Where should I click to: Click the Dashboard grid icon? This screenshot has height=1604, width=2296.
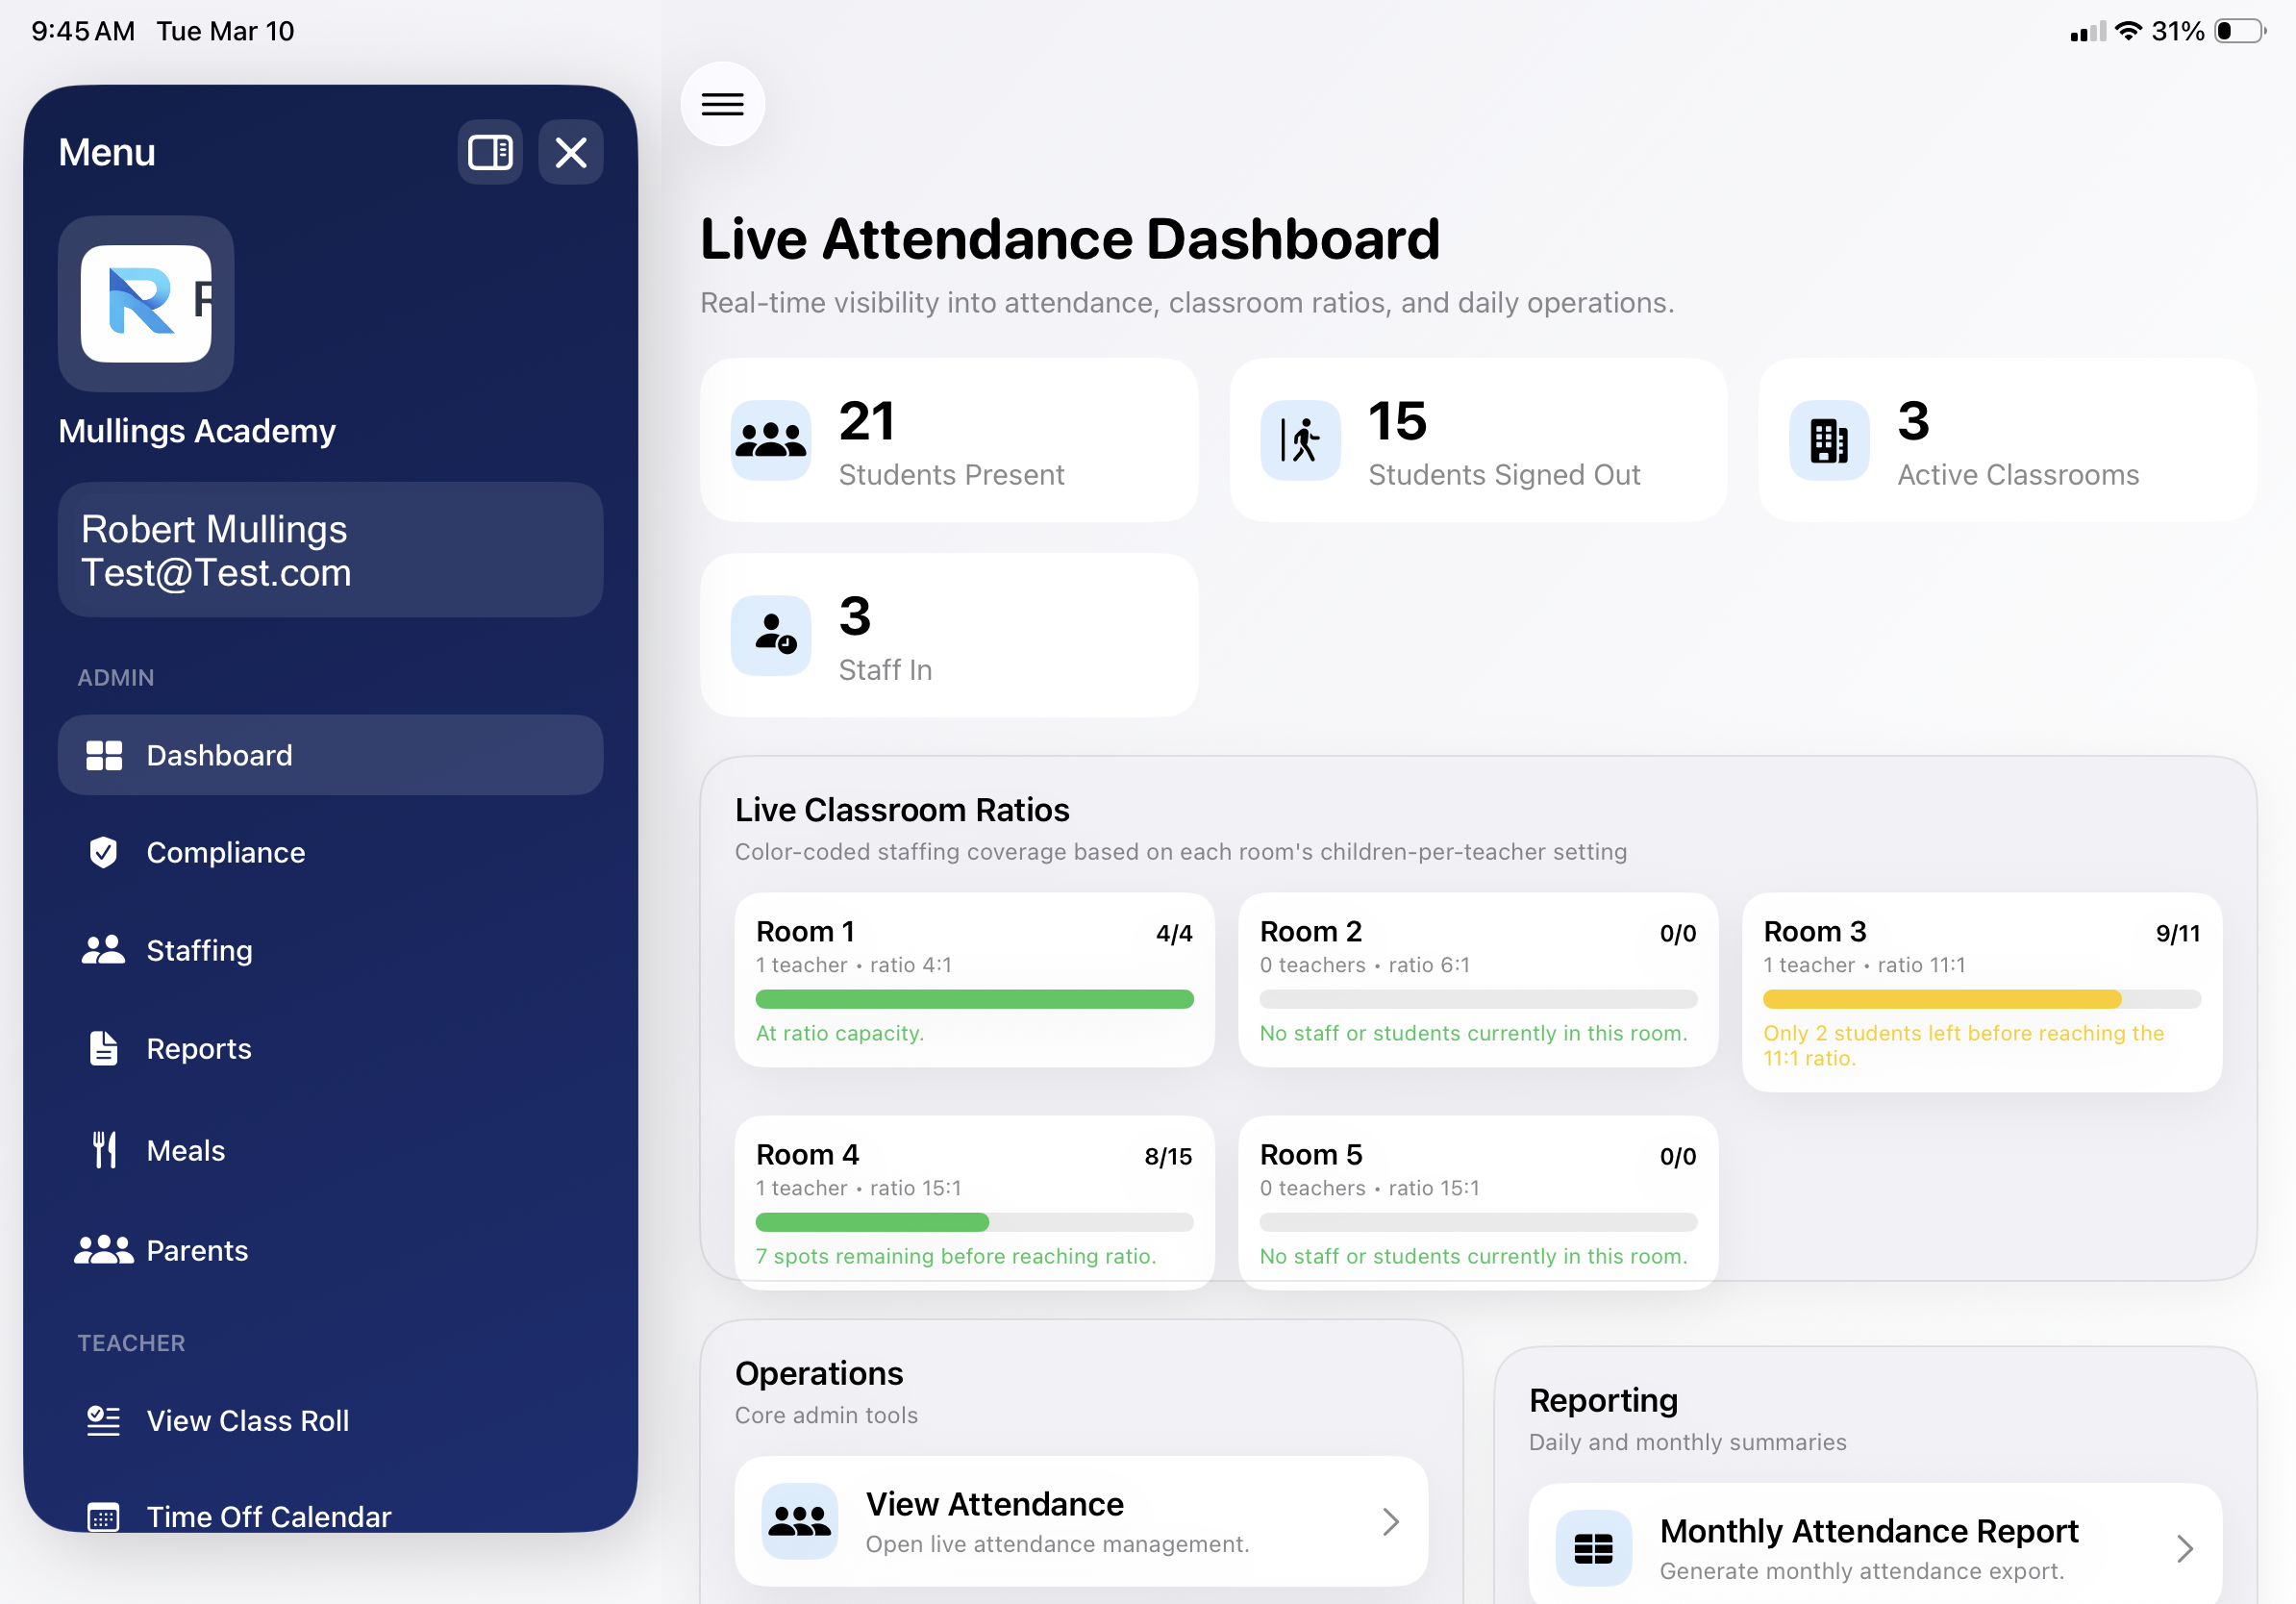pos(104,755)
